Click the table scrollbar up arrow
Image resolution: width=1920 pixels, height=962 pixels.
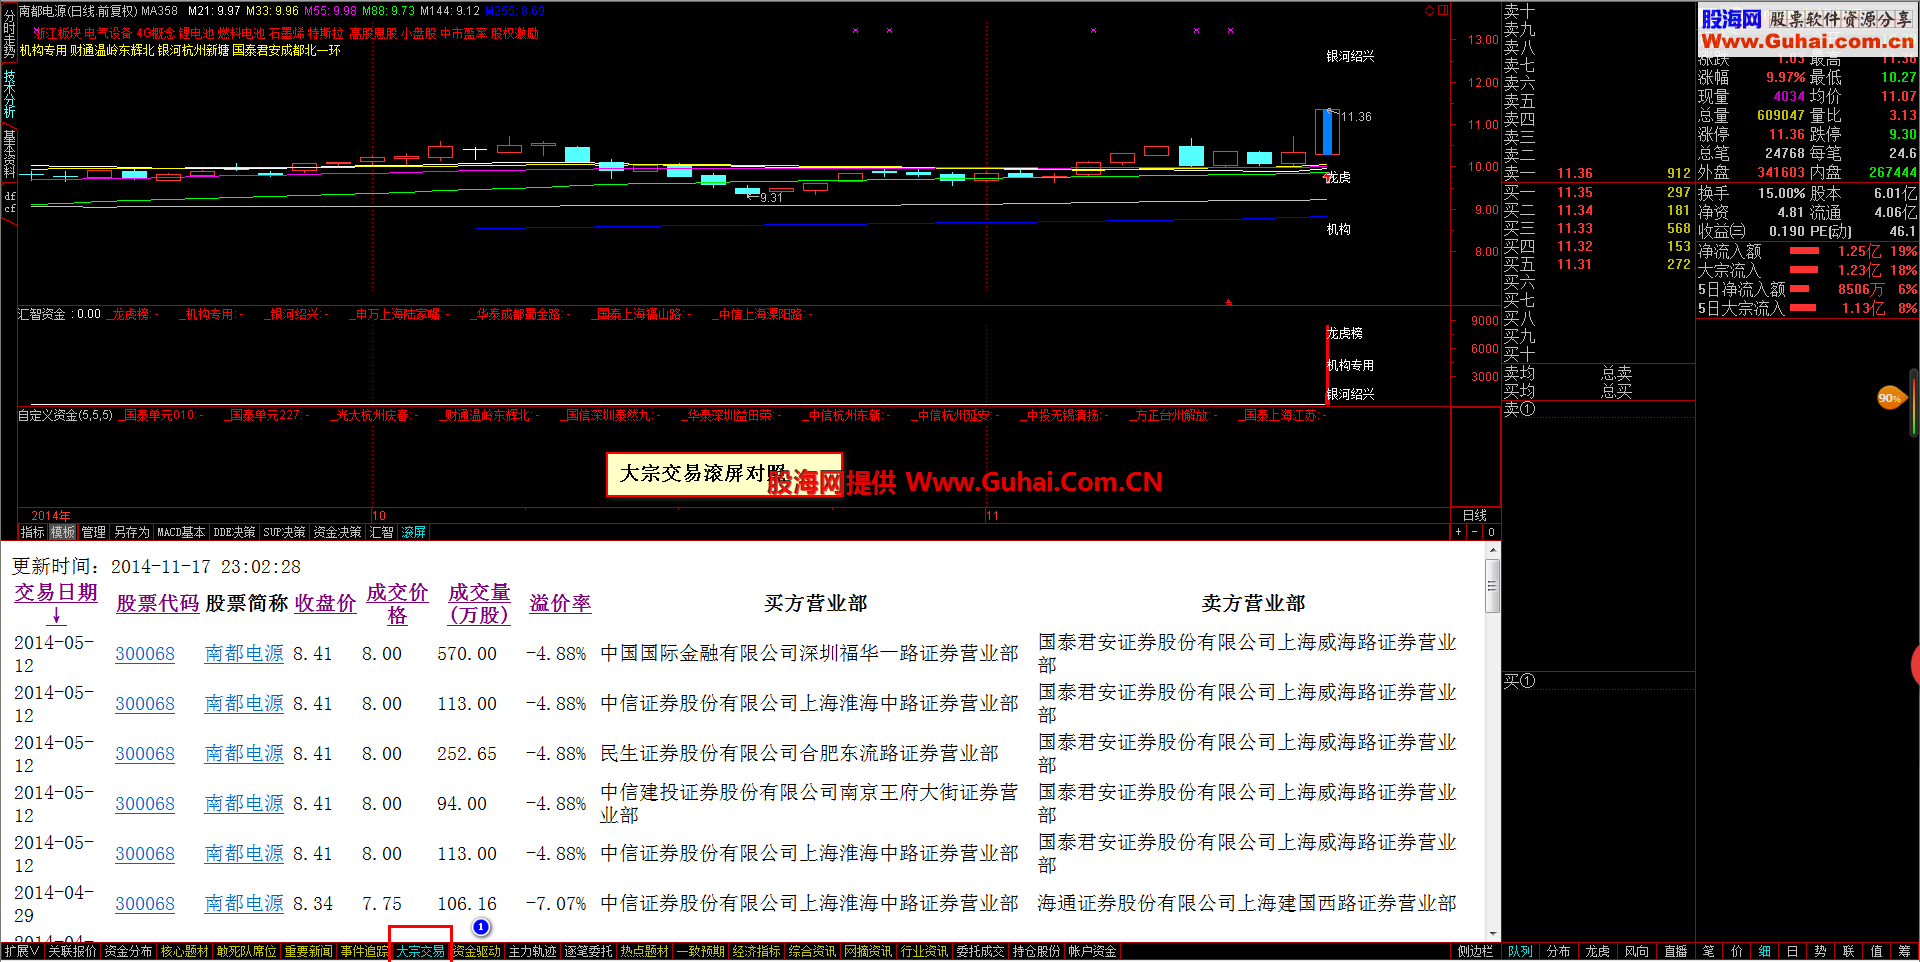coord(1492,550)
